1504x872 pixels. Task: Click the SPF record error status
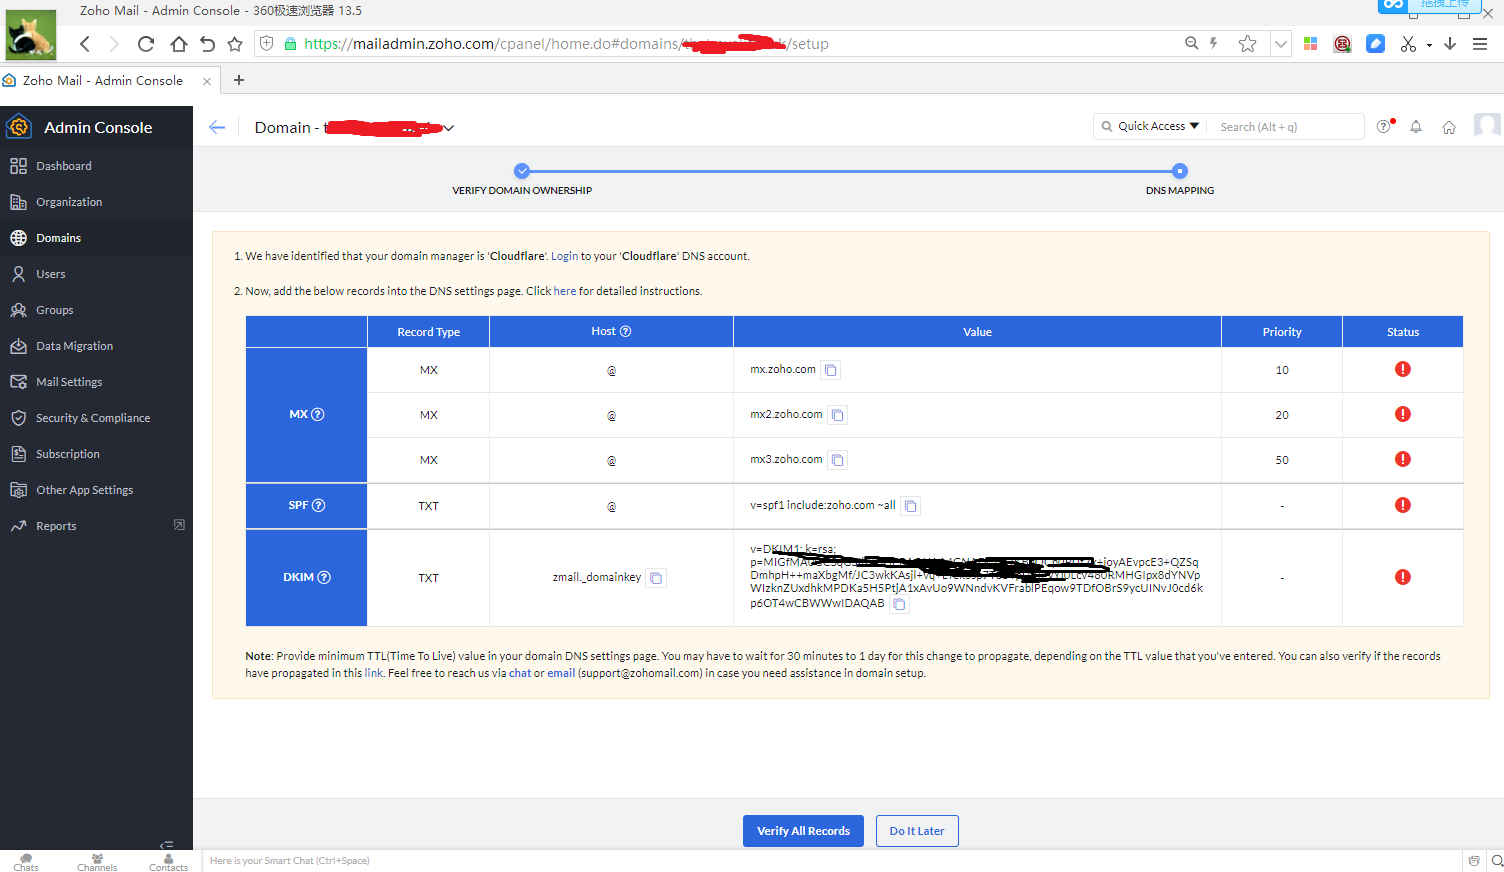[x=1403, y=505]
